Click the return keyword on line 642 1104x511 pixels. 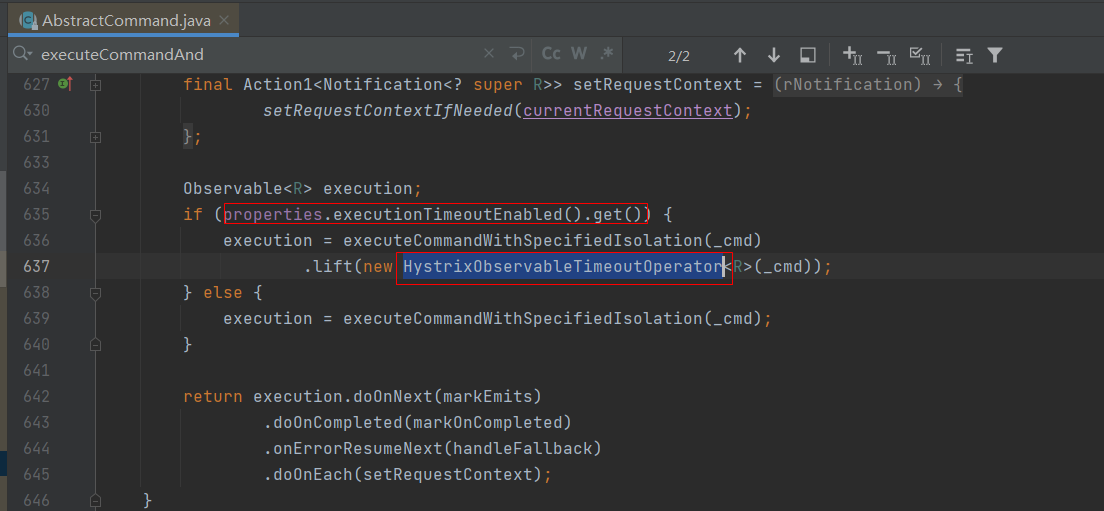tap(213, 396)
